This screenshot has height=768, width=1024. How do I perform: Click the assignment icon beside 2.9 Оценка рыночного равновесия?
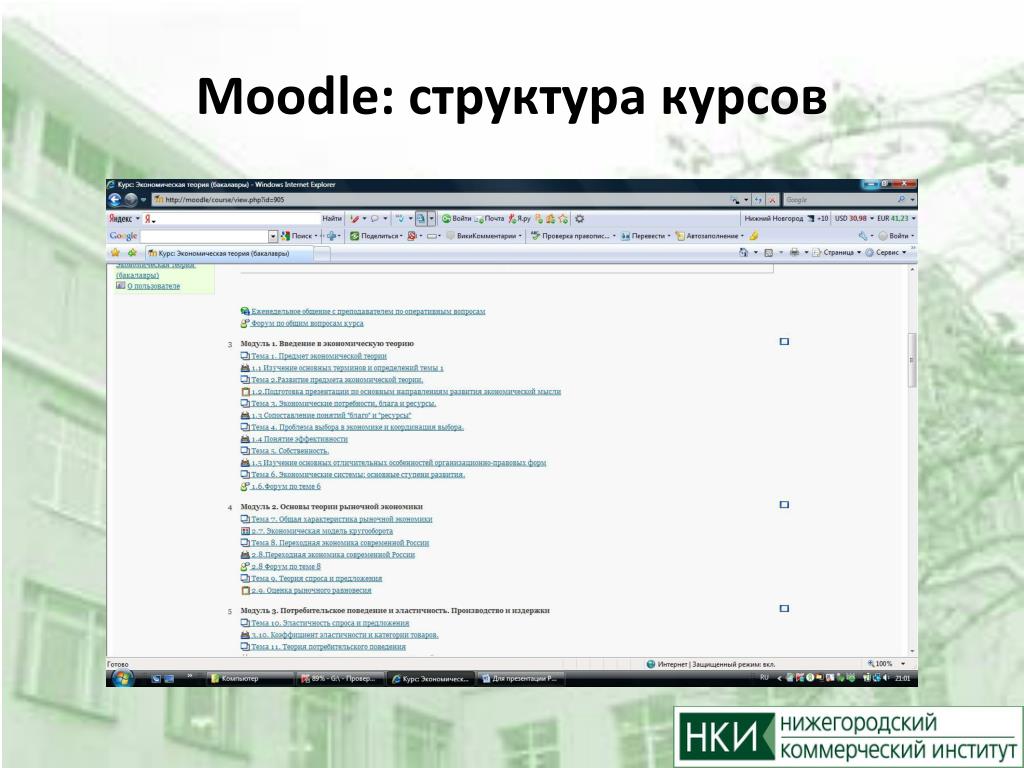(246, 590)
